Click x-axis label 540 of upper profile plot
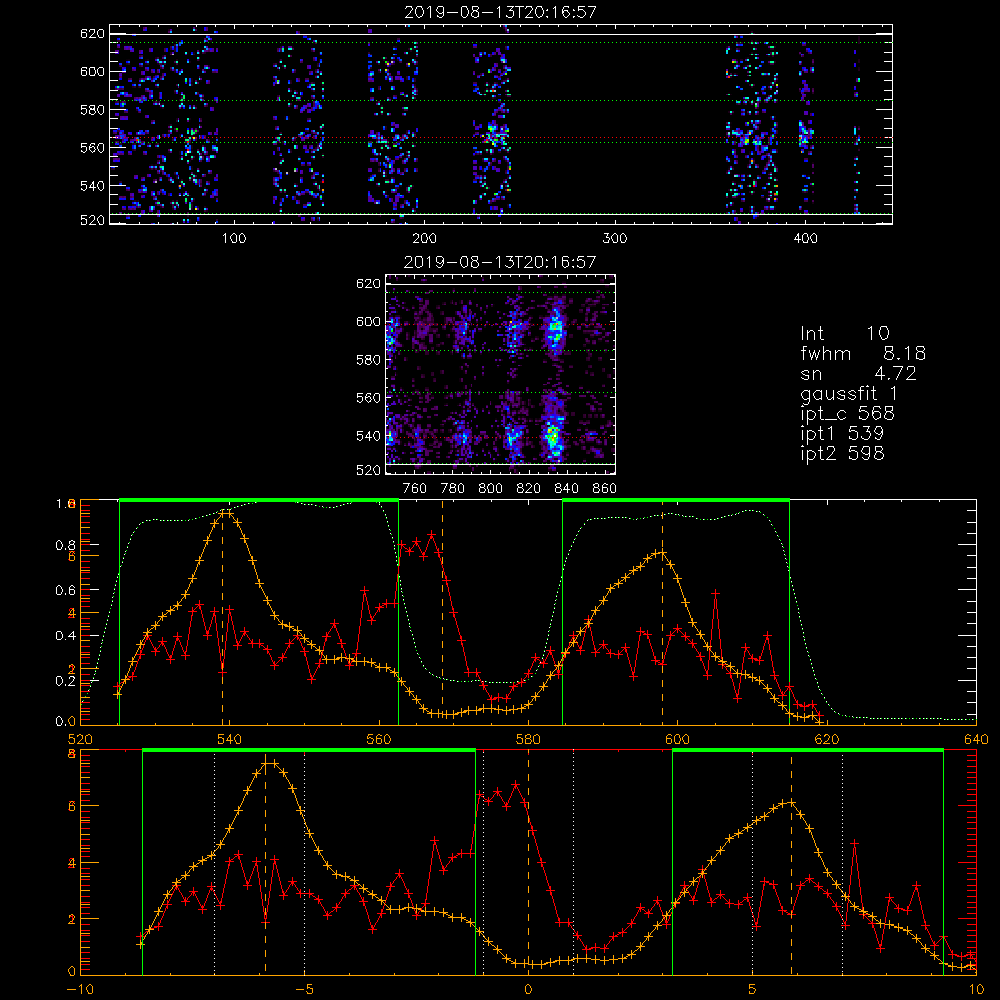The width and height of the screenshot is (1000, 1000). (x=230, y=740)
